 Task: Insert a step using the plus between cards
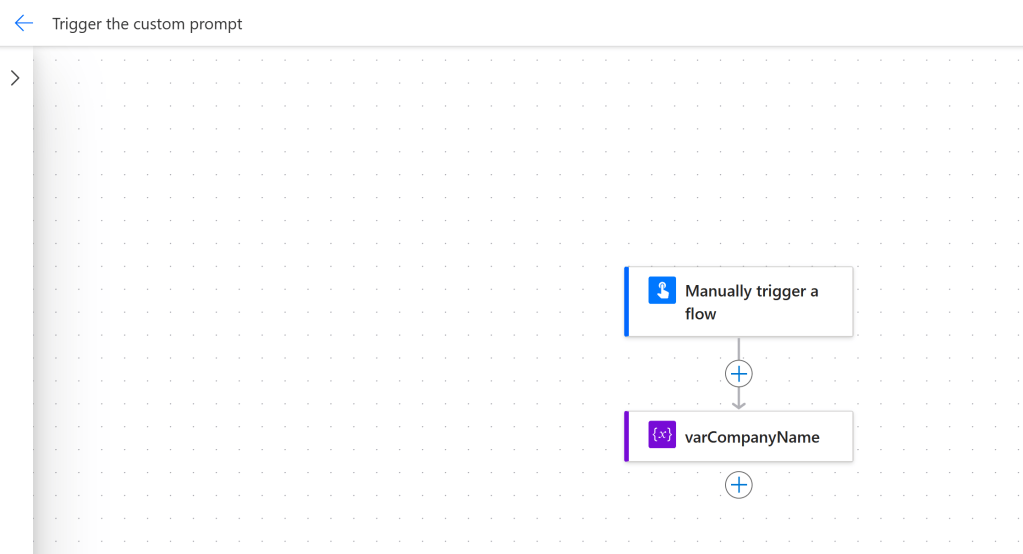738,374
